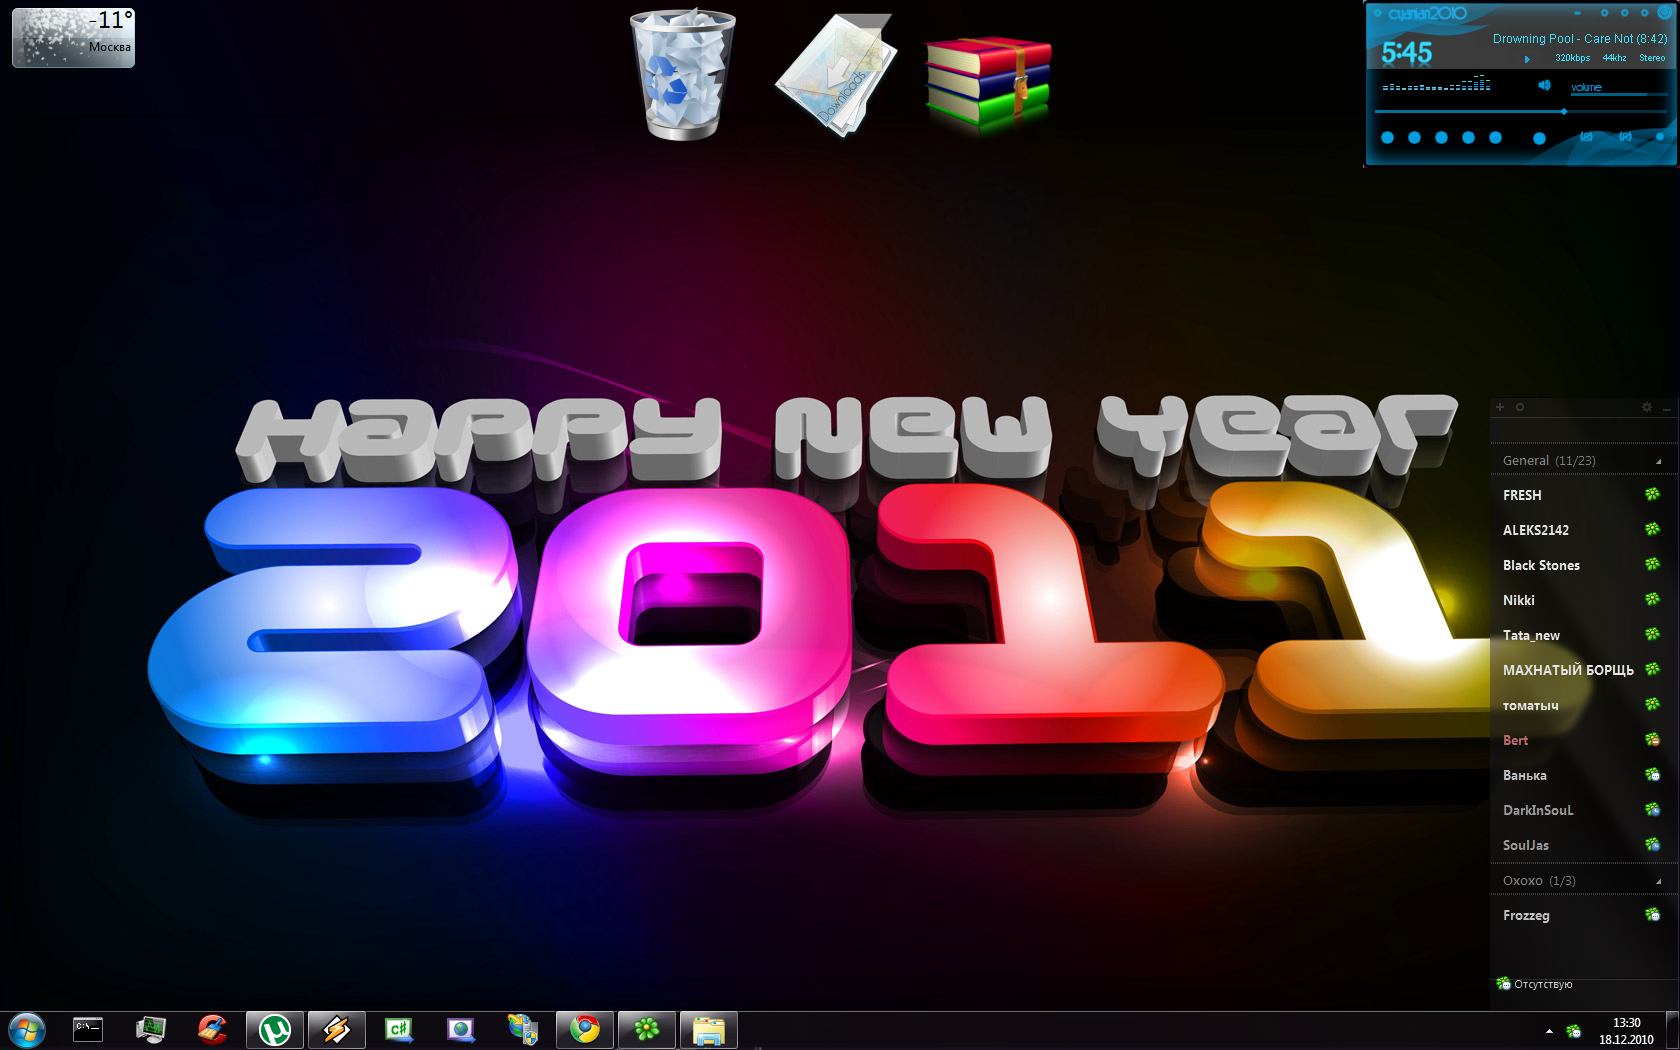Collapse the Охохо contact group
The height and width of the screenshot is (1050, 1680).
point(1658,881)
